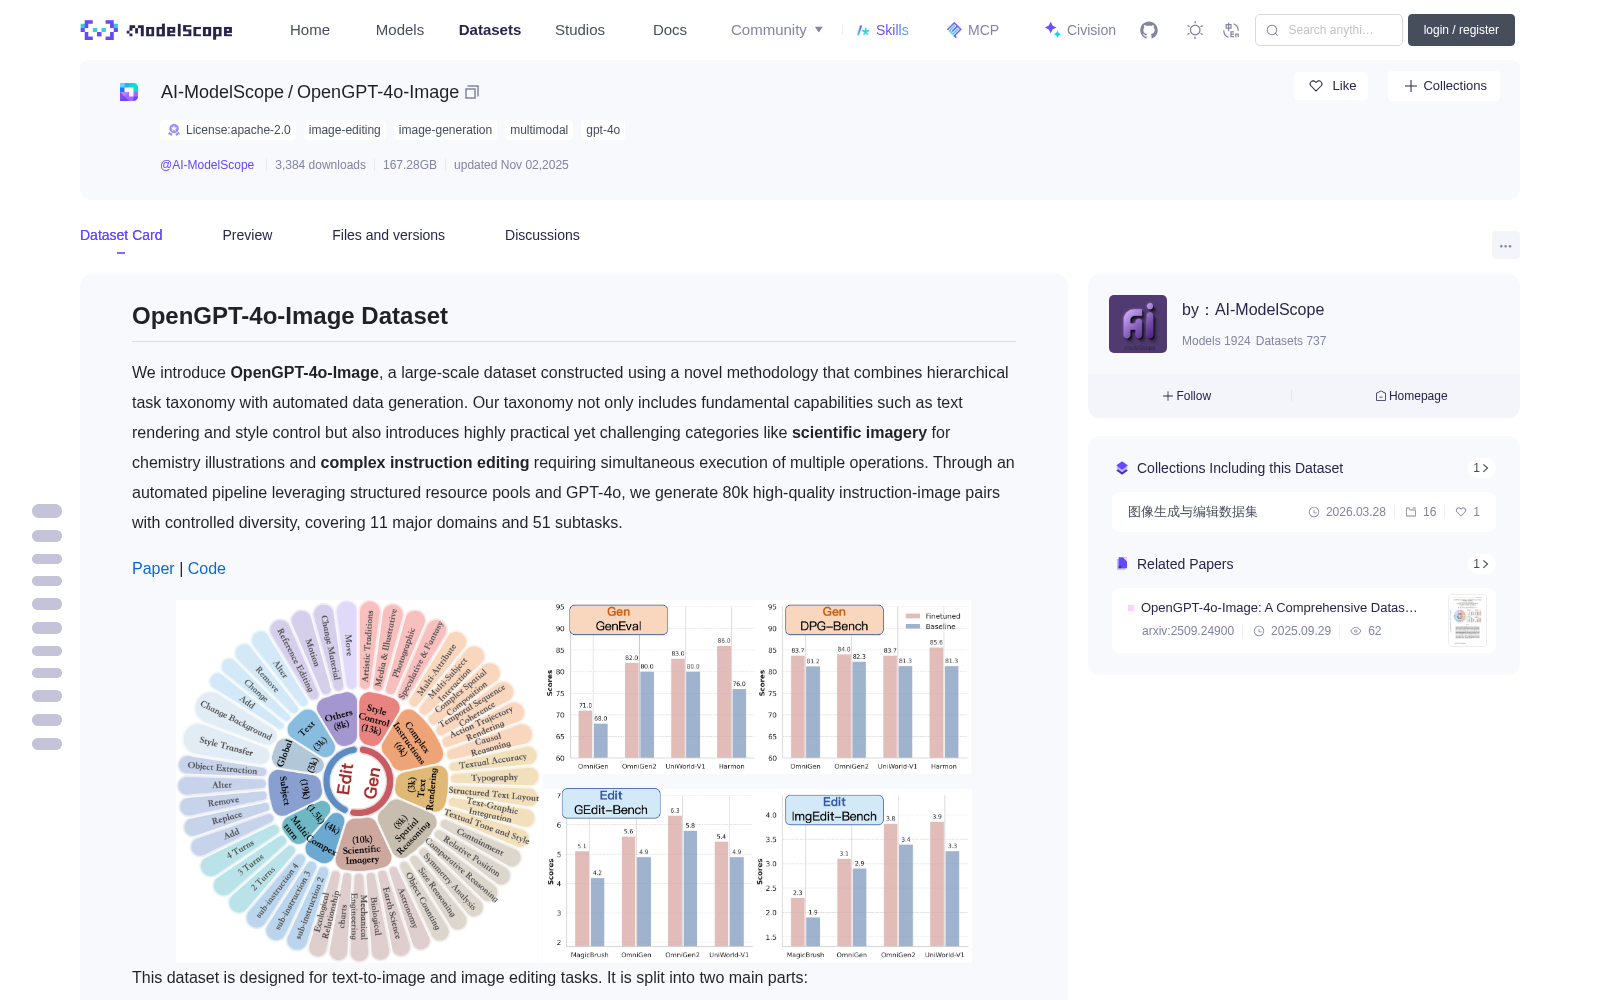Screen dimensions: 1600x1000
Task: Expand the Community dropdown menu
Action: pos(777,30)
